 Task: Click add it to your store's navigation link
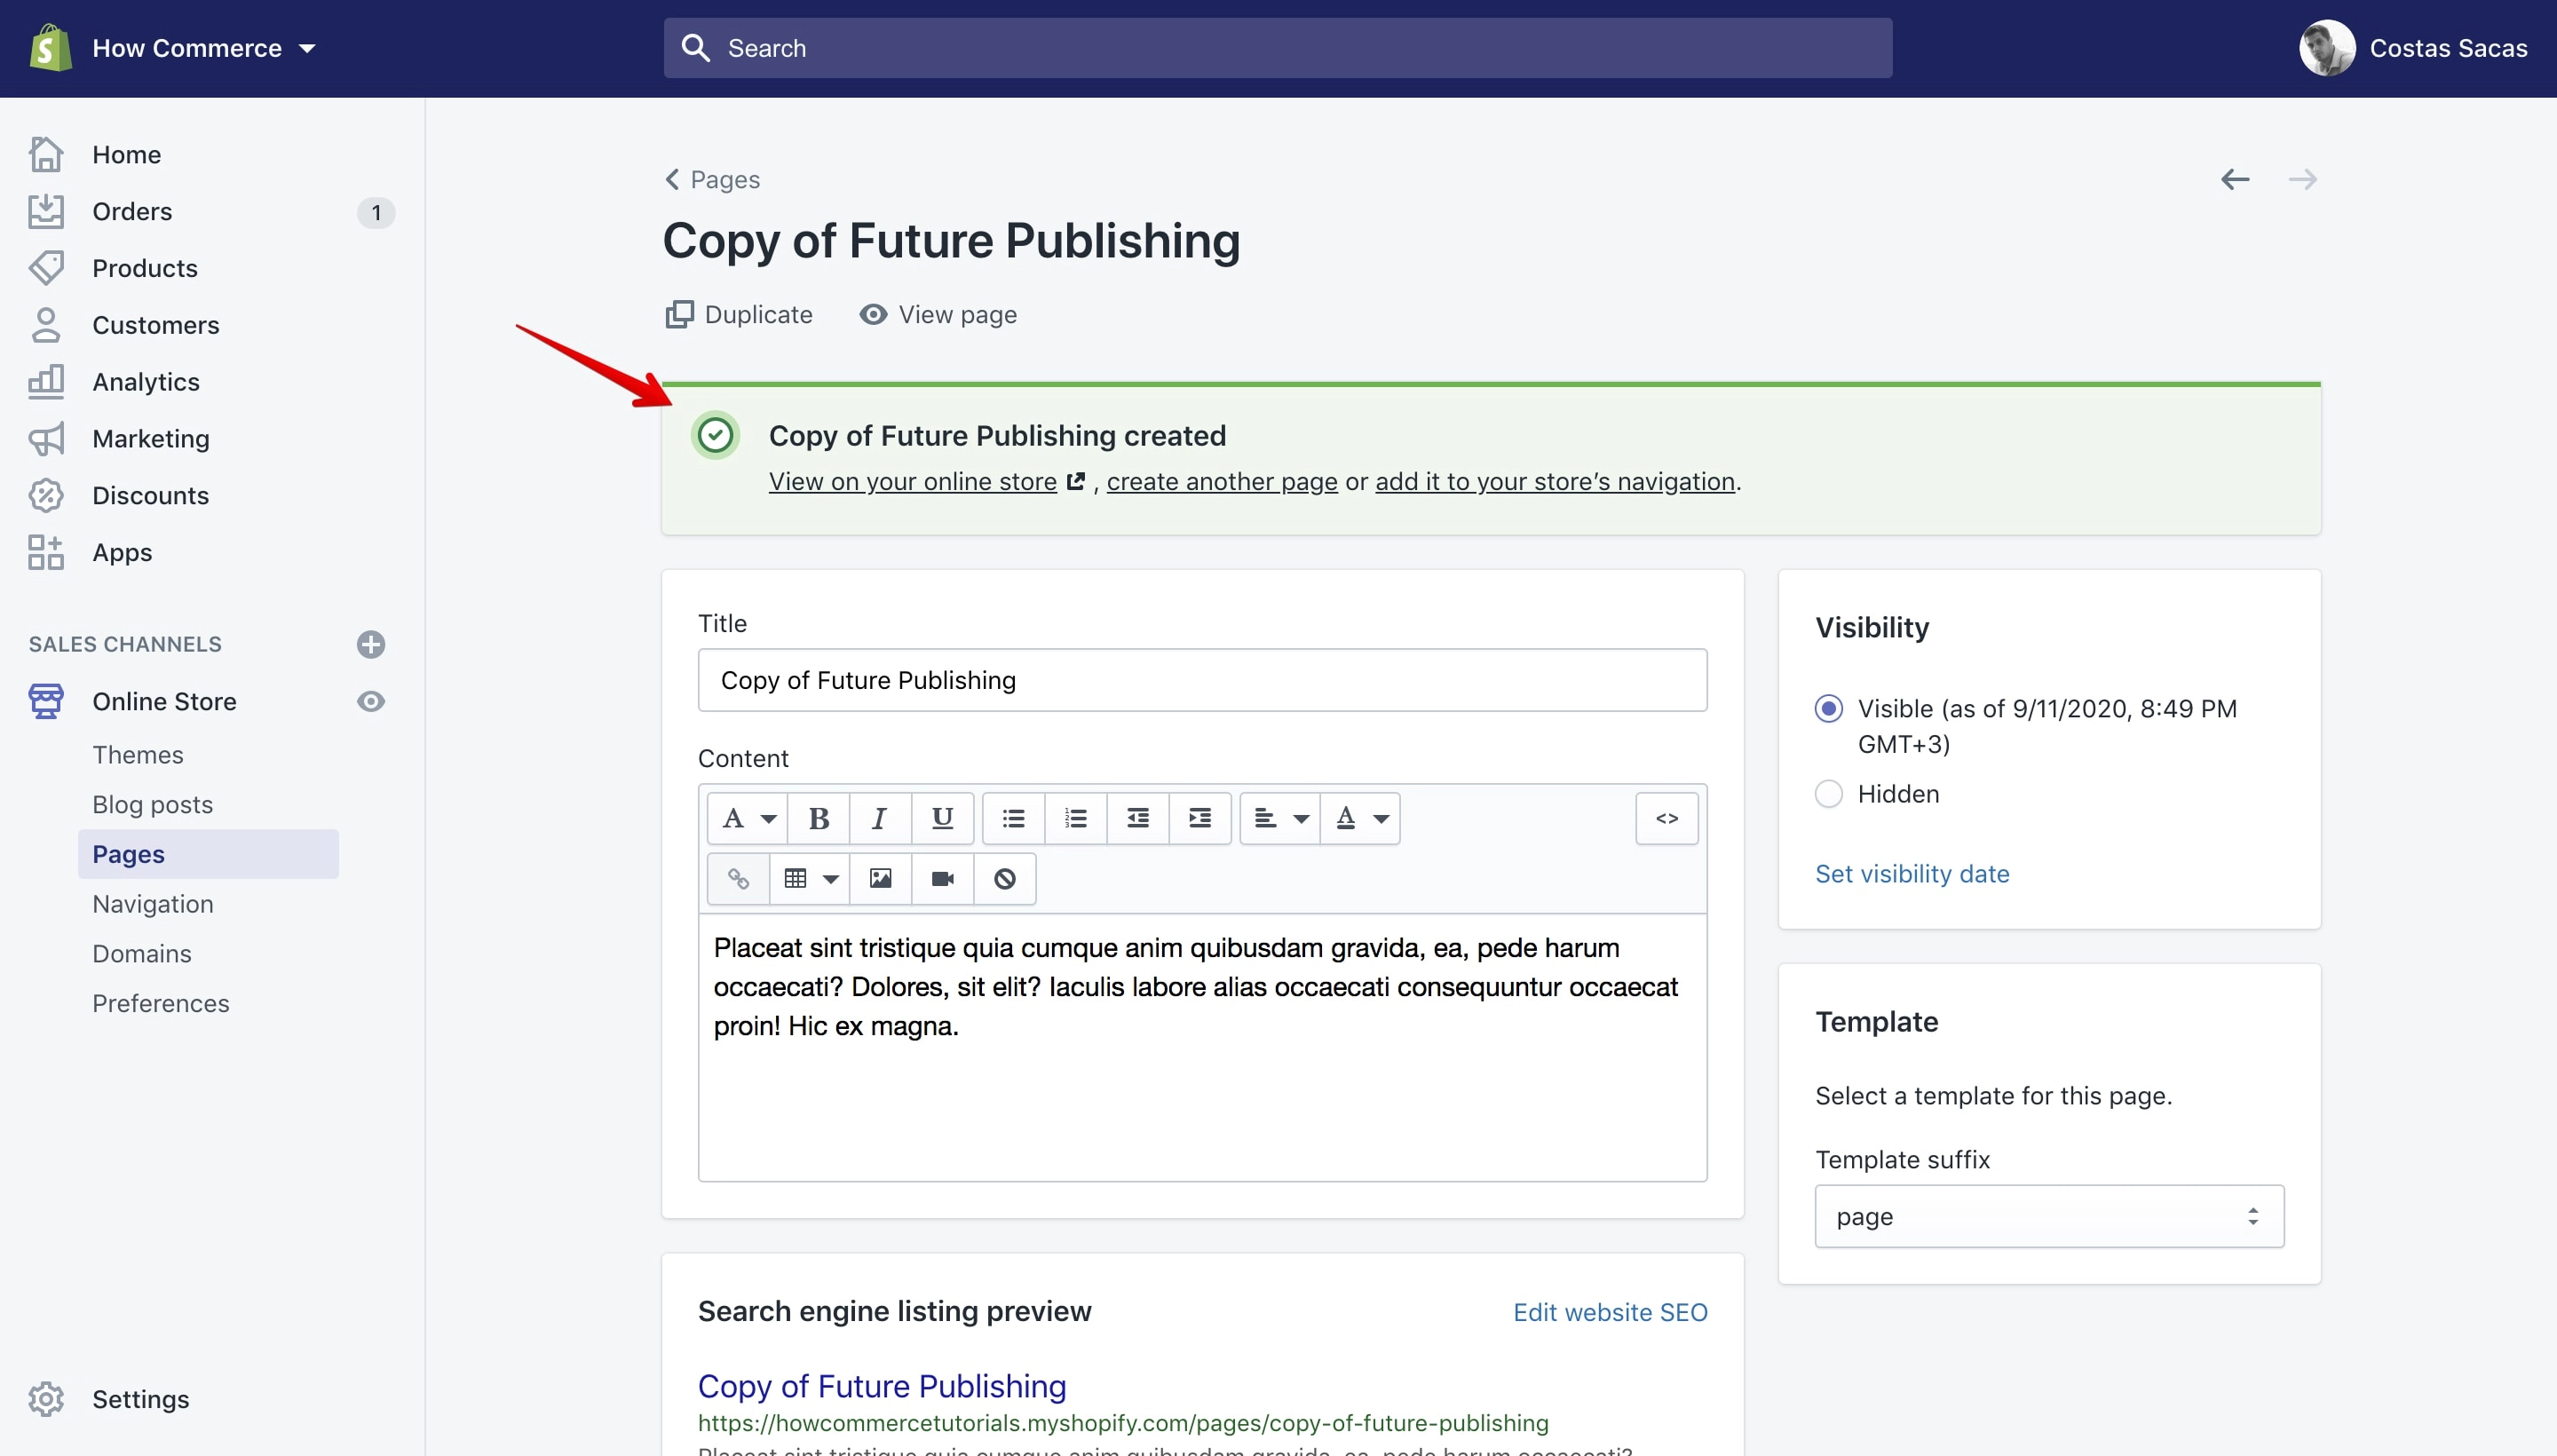1555,482
